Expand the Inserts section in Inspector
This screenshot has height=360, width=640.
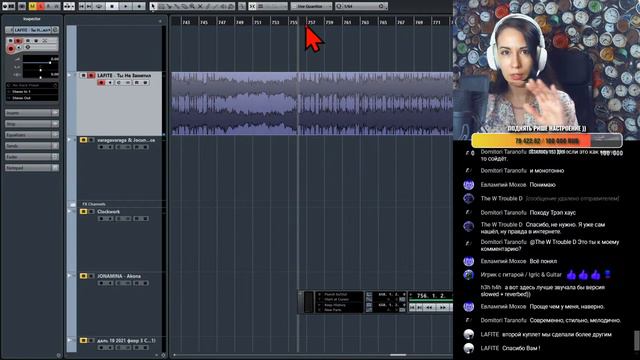pos(32,113)
